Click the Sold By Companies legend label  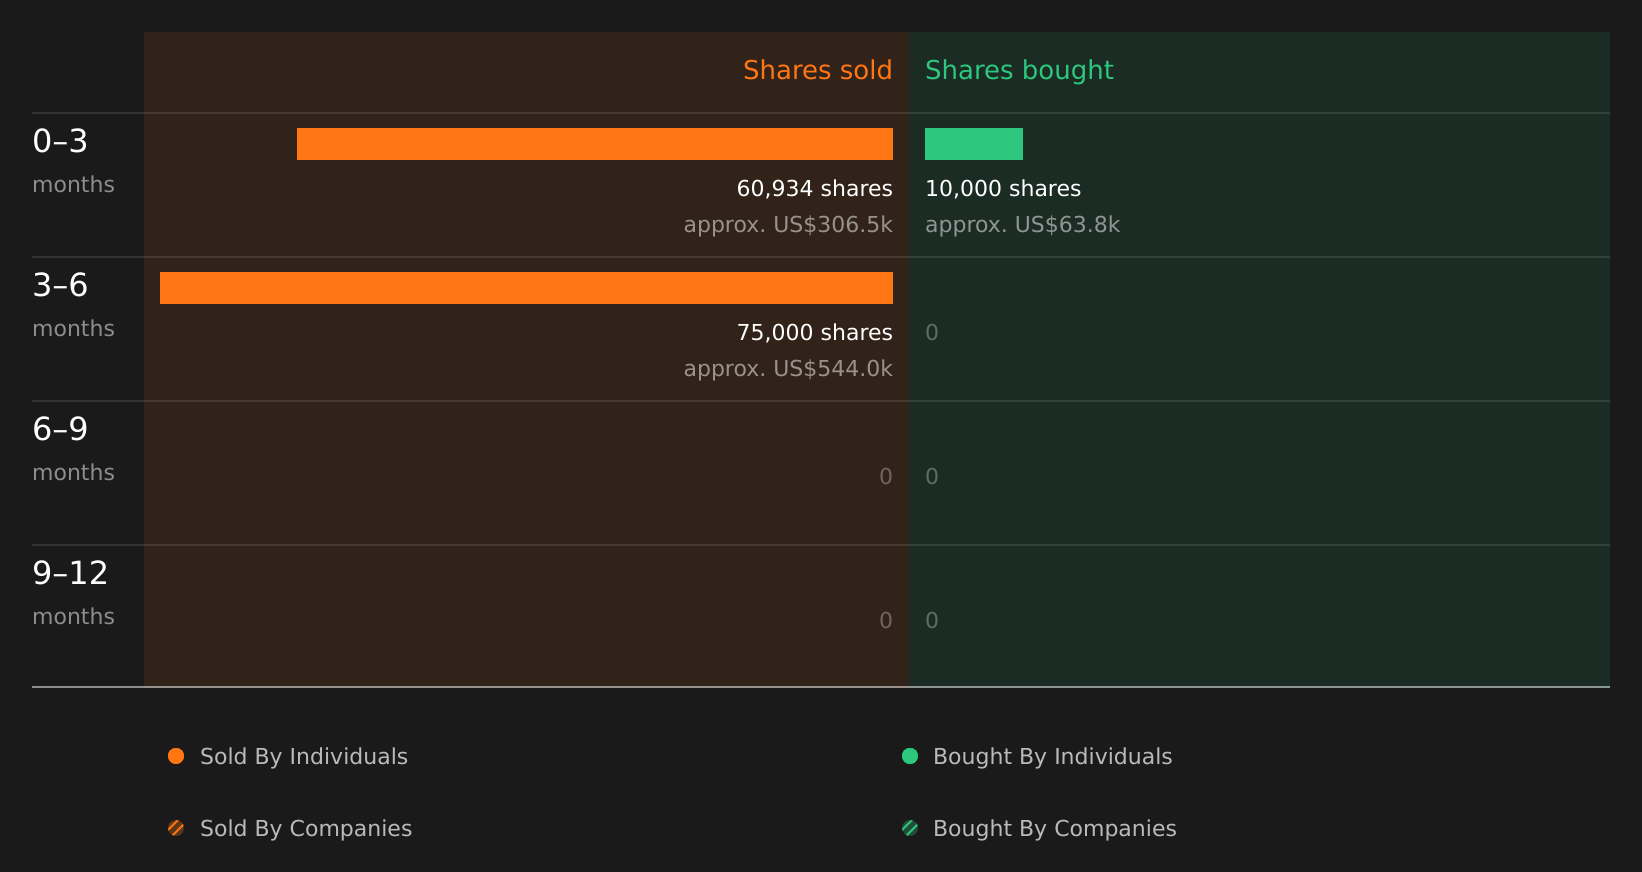pyautogui.click(x=306, y=829)
